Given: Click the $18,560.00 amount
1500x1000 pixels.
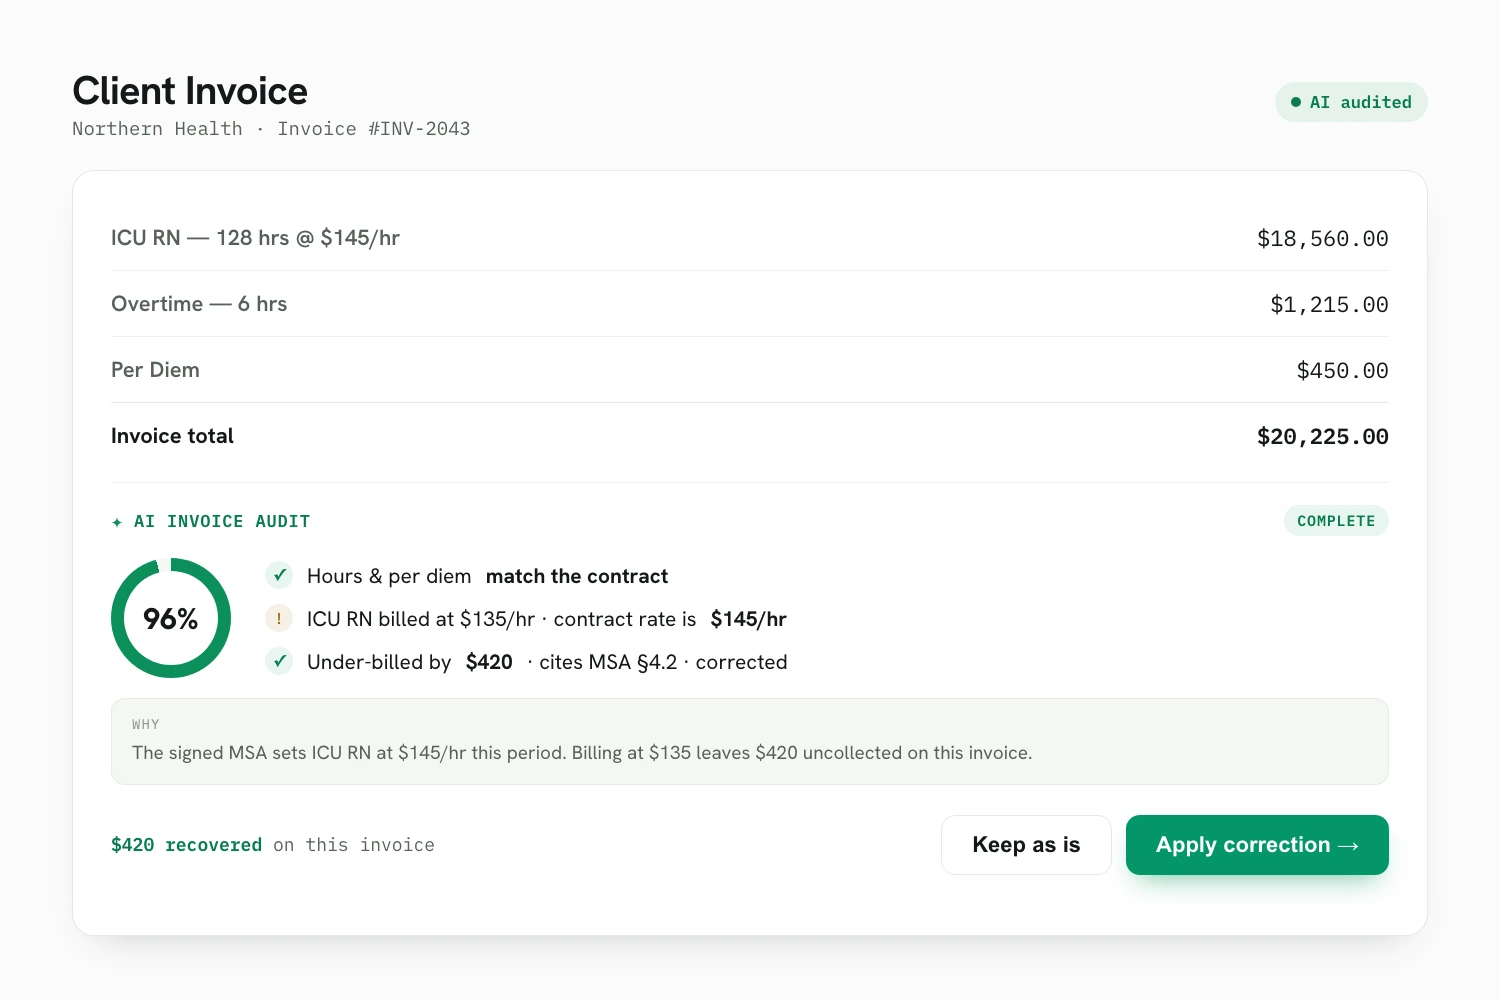Looking at the screenshot, I should tap(1322, 239).
